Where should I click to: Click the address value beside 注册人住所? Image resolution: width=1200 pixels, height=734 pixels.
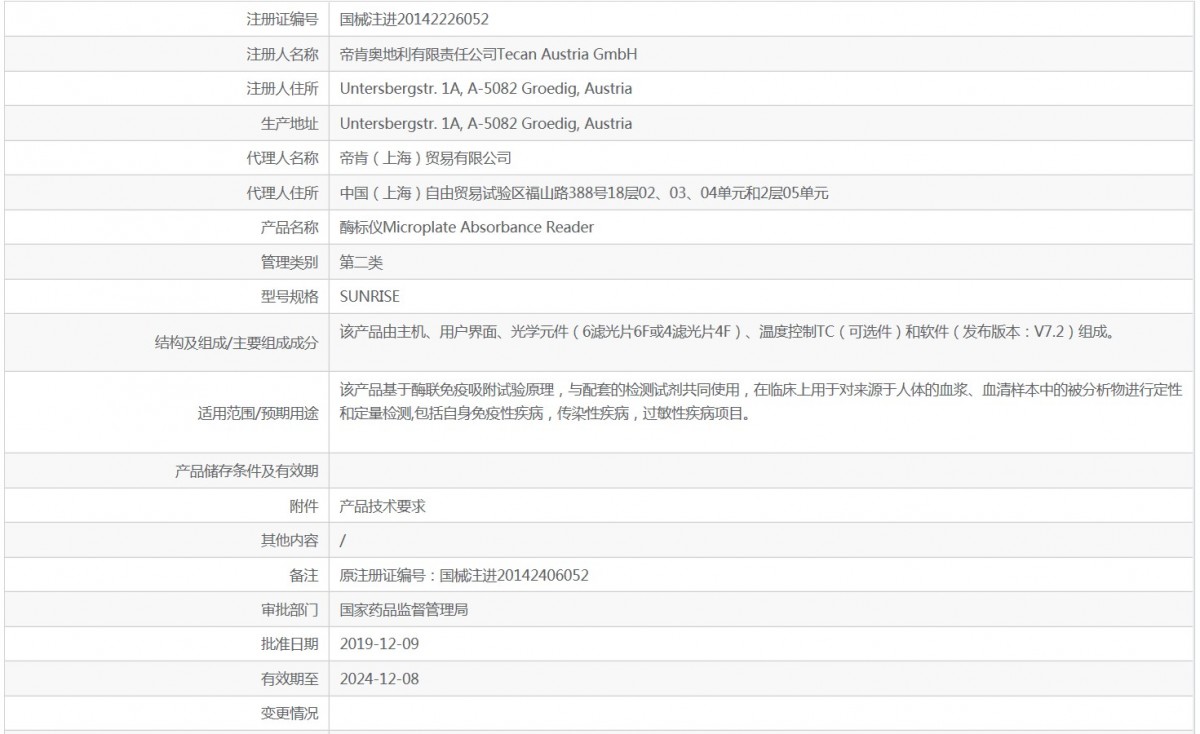tap(486, 89)
